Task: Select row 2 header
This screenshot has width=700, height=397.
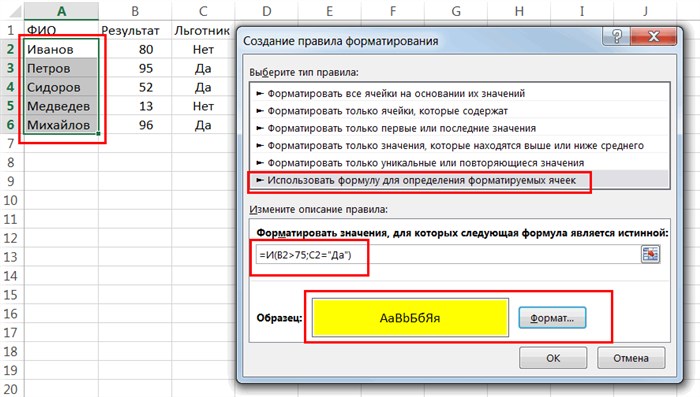Action: [x=11, y=49]
